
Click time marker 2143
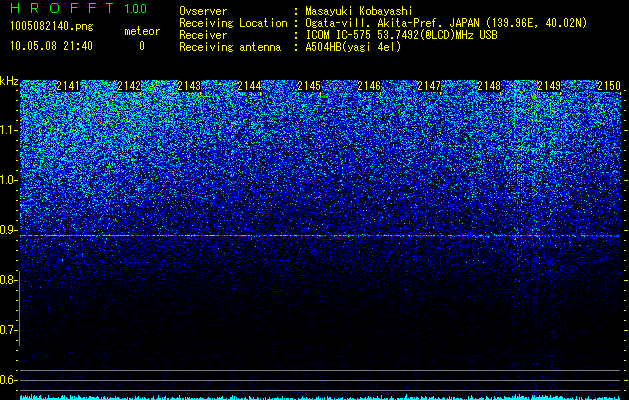click(189, 86)
